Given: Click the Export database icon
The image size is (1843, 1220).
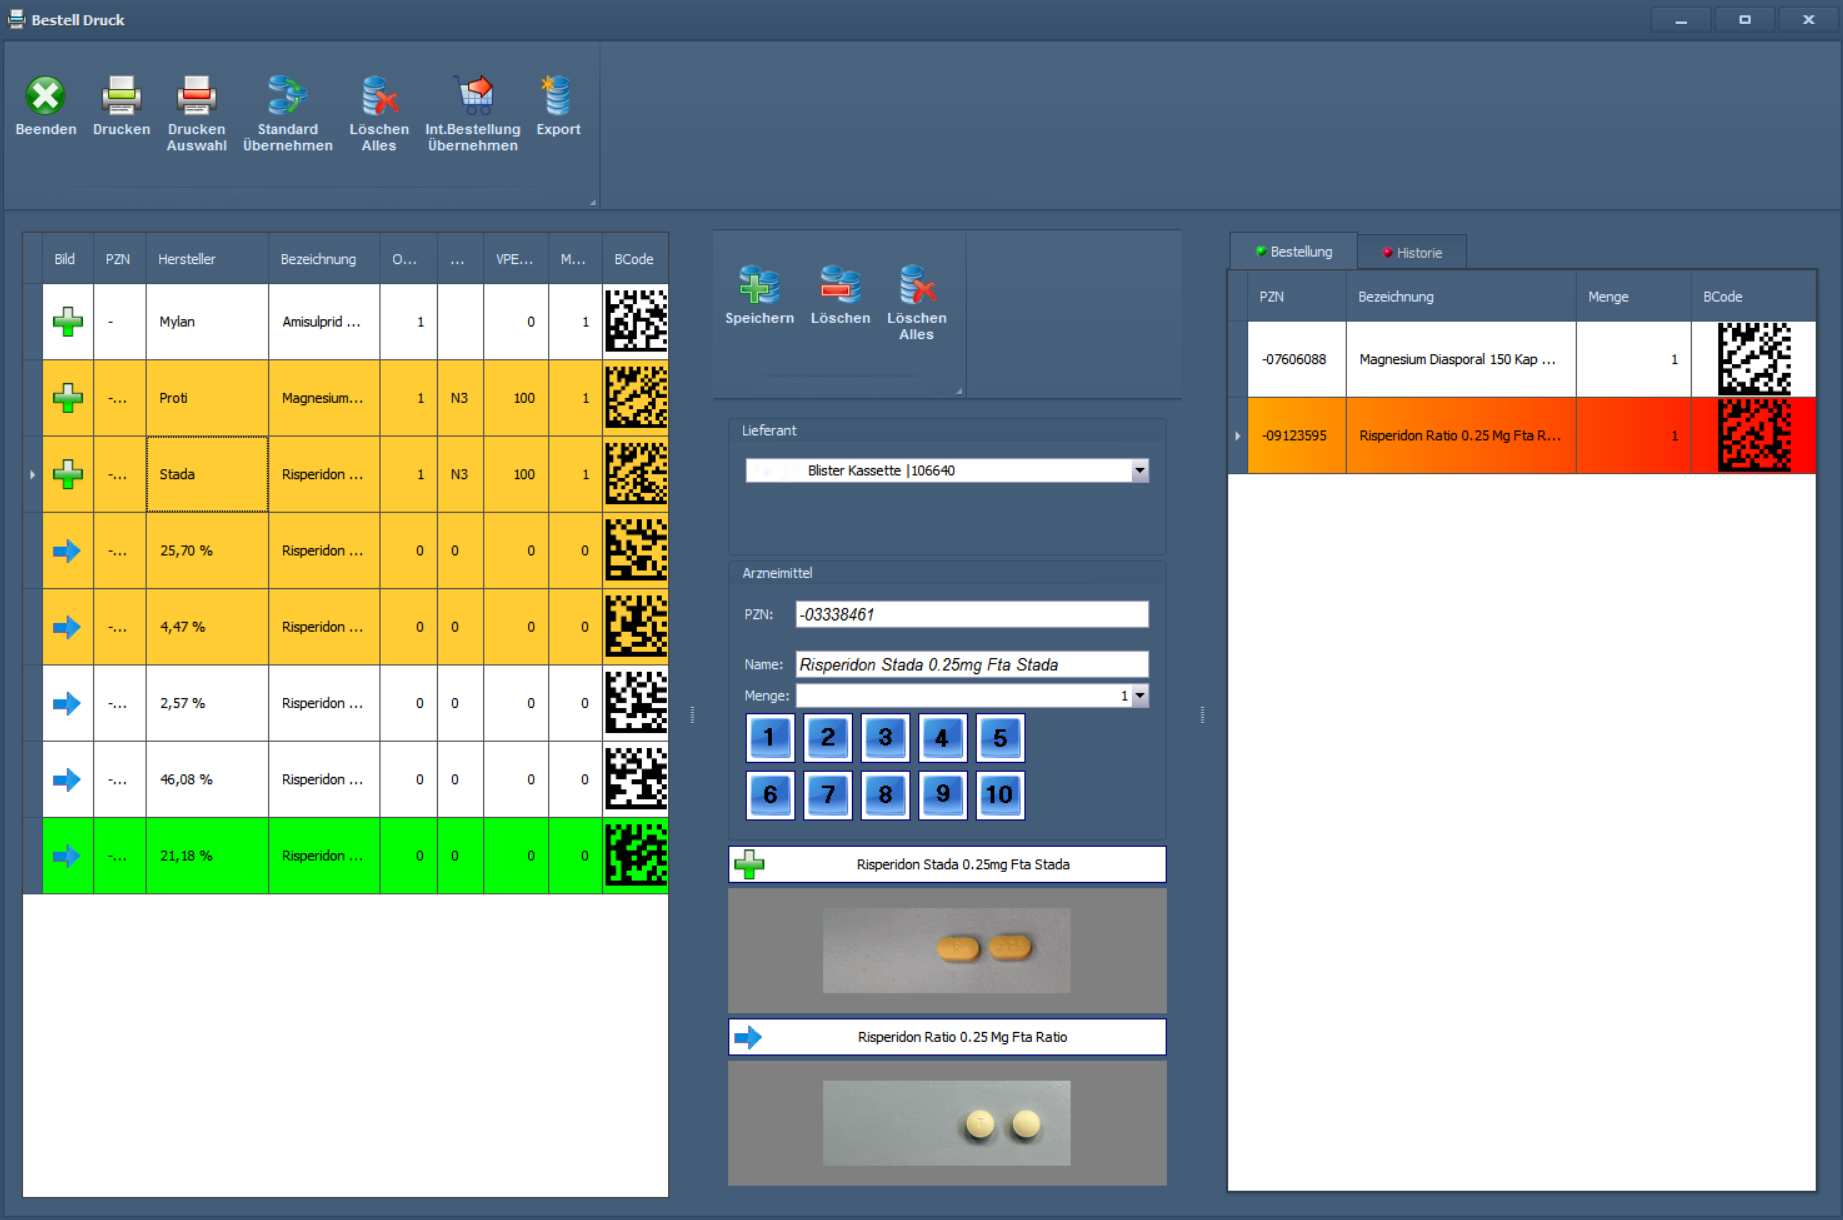Looking at the screenshot, I should click(557, 97).
